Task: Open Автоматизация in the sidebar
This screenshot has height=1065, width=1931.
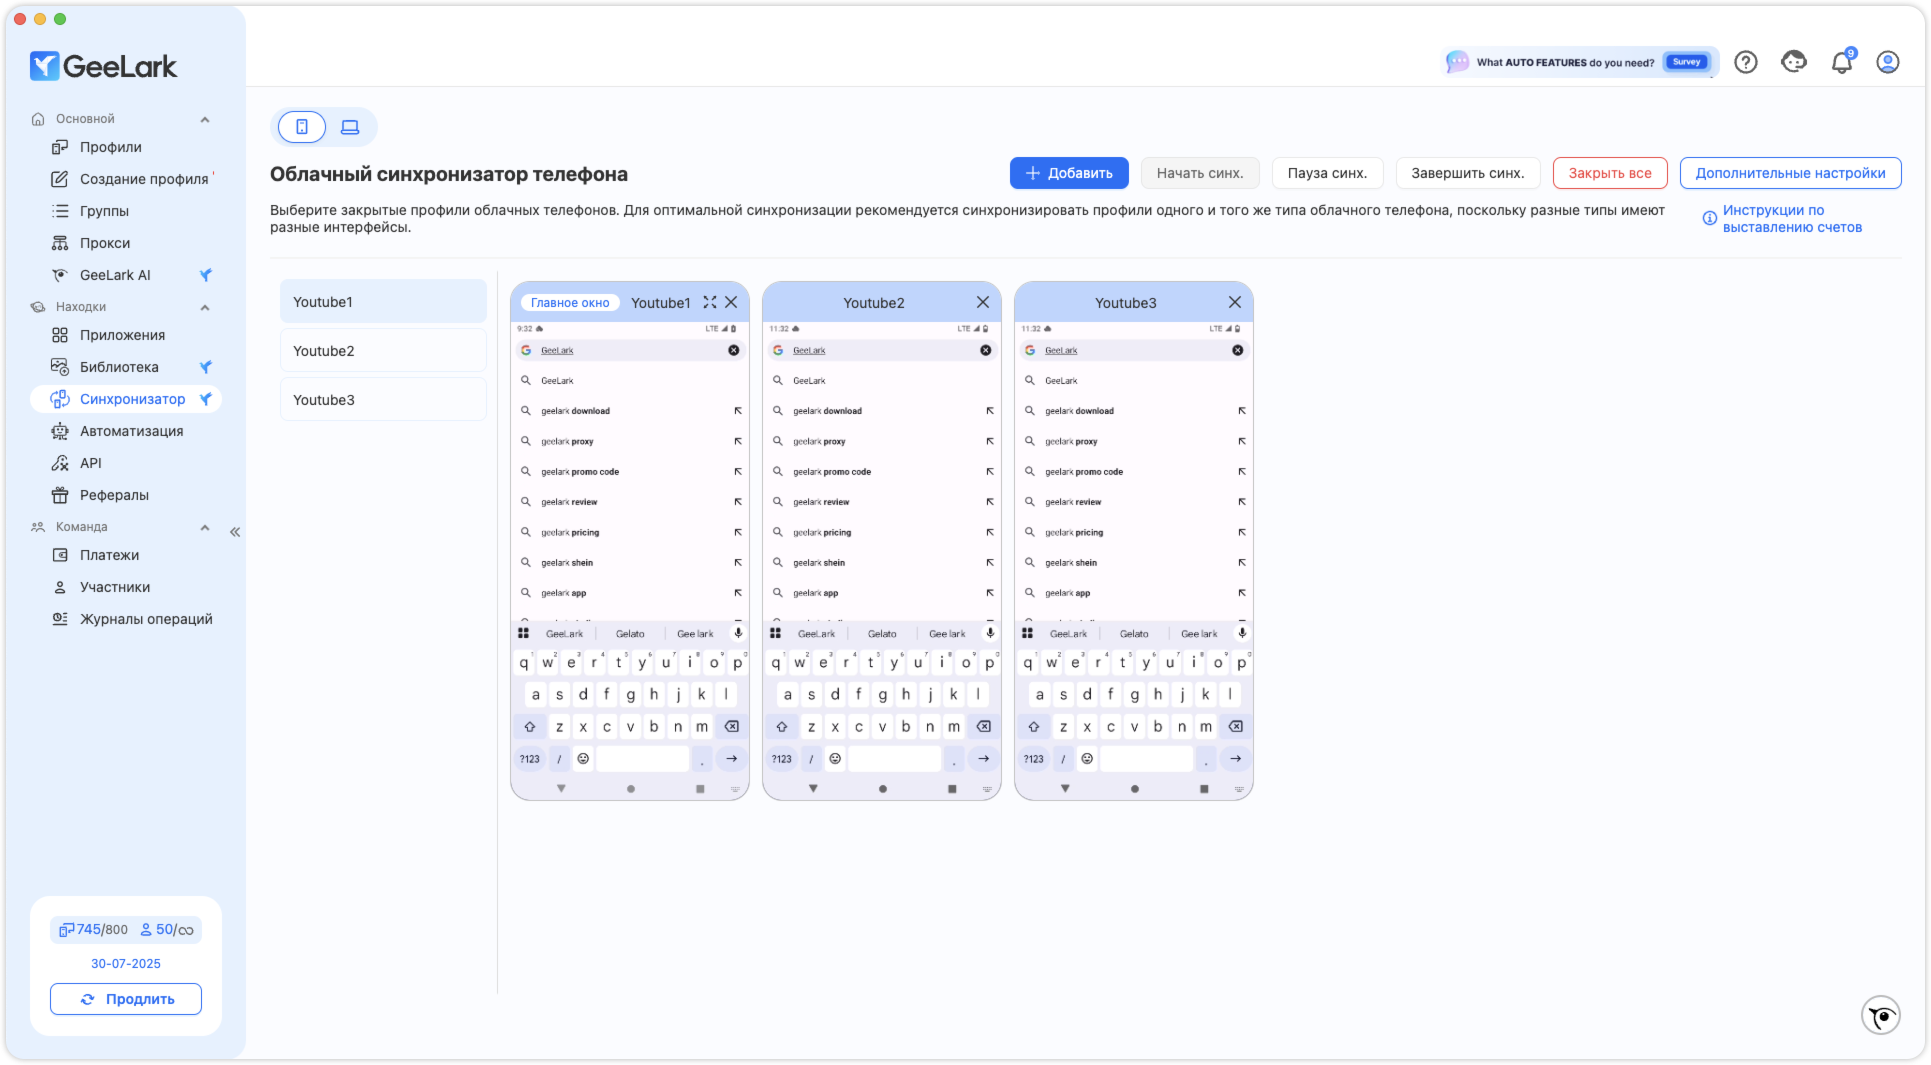Action: (x=131, y=431)
